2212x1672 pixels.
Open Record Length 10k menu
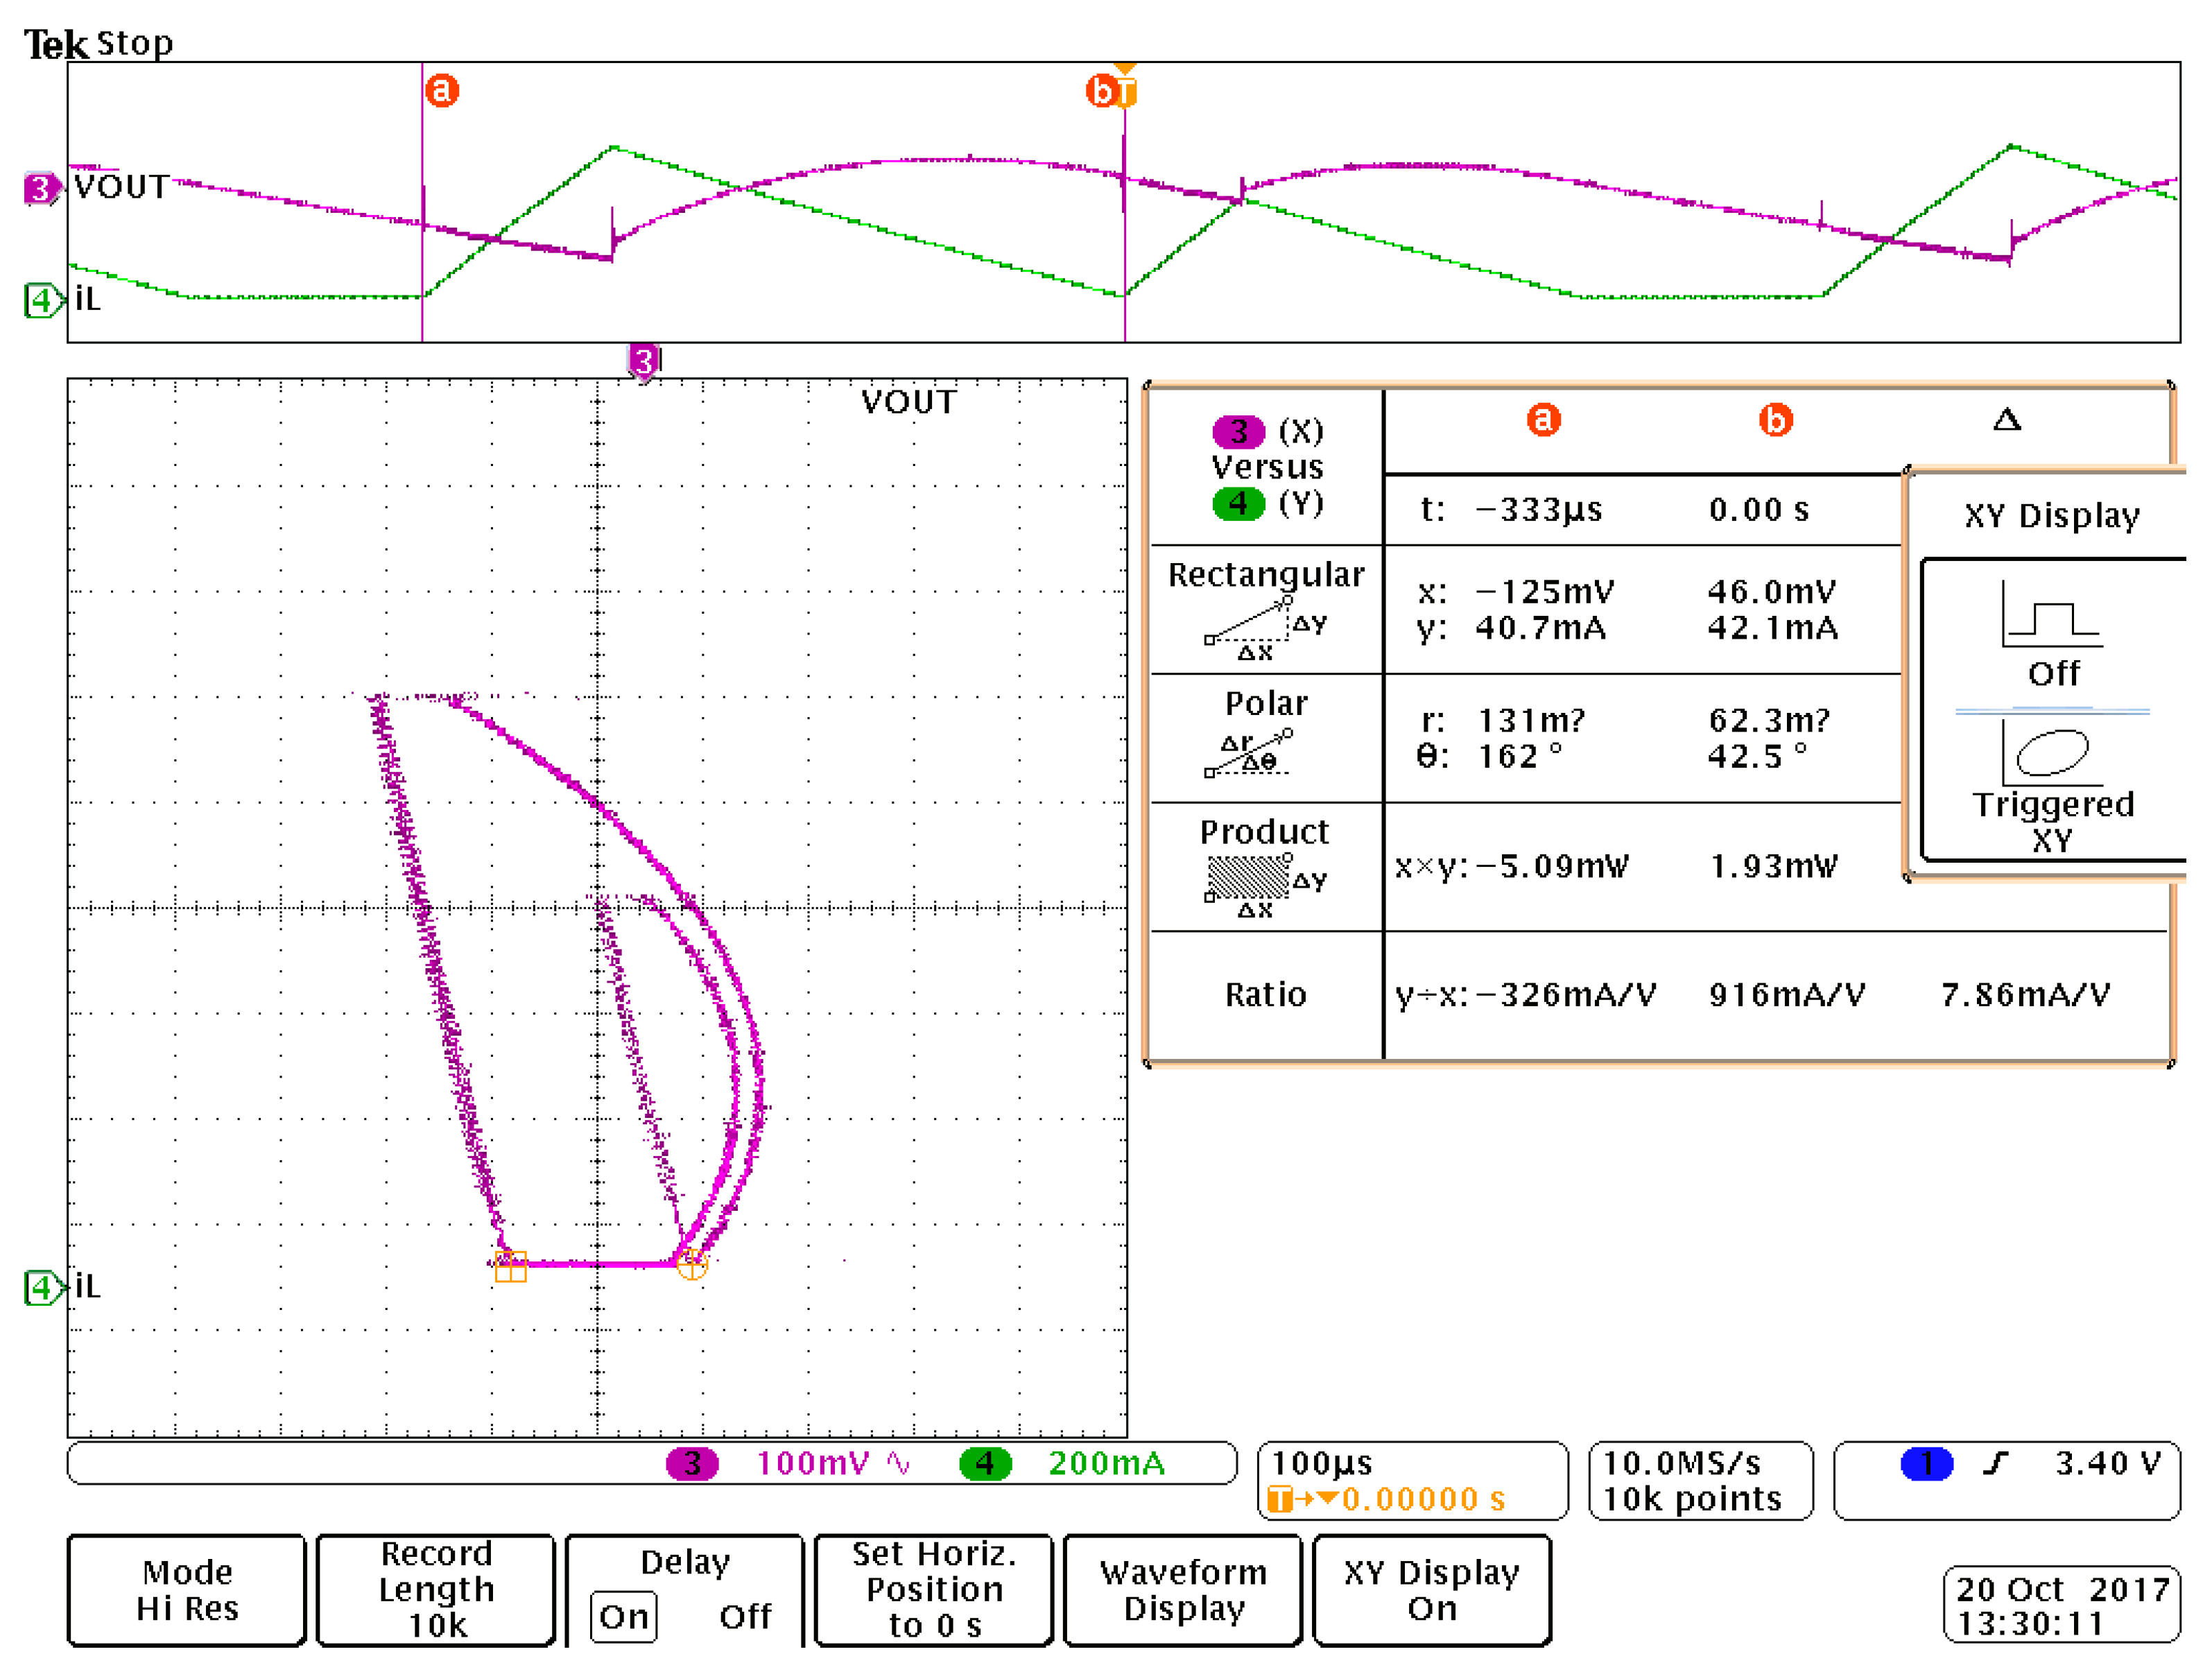point(436,1590)
